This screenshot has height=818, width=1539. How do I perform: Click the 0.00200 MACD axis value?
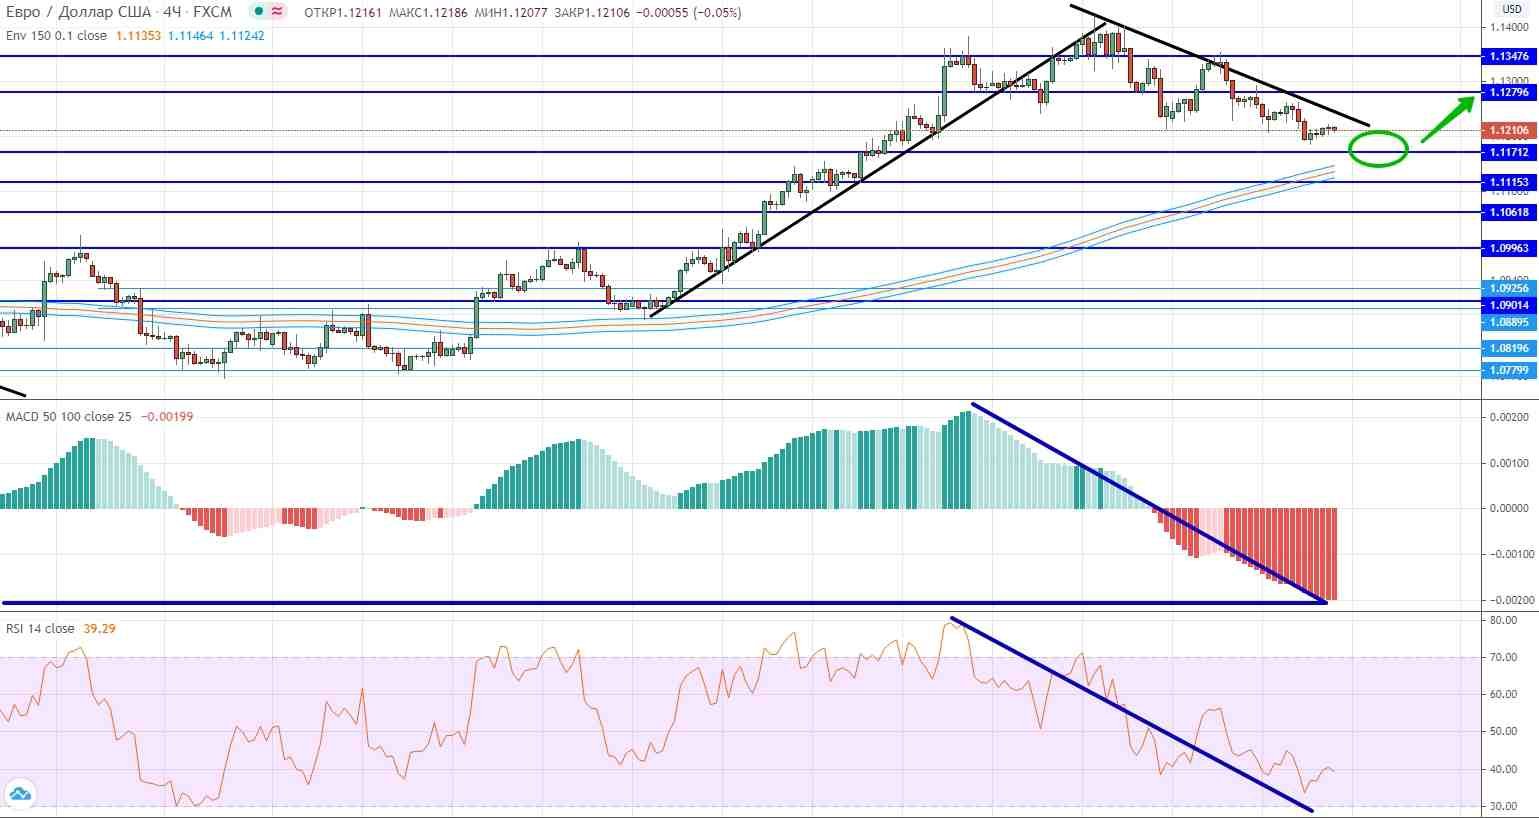1508,416
